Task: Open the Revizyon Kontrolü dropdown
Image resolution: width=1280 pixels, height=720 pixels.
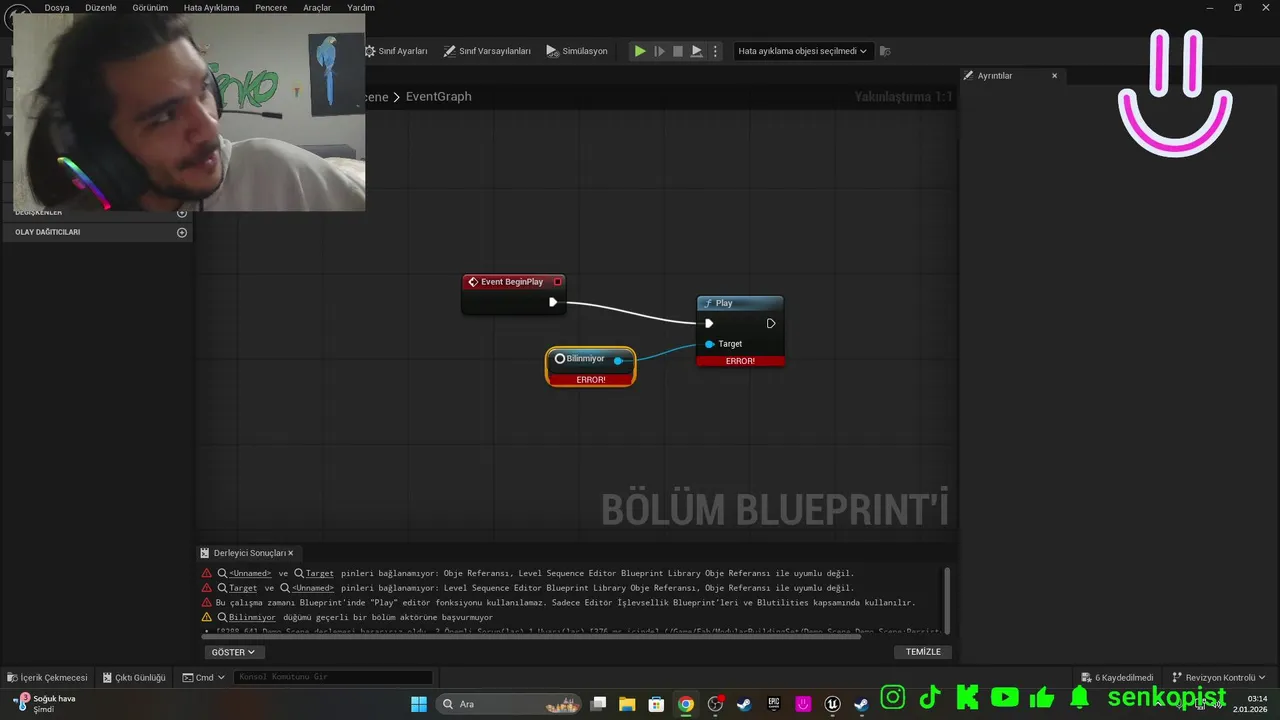Action: click(x=1218, y=677)
